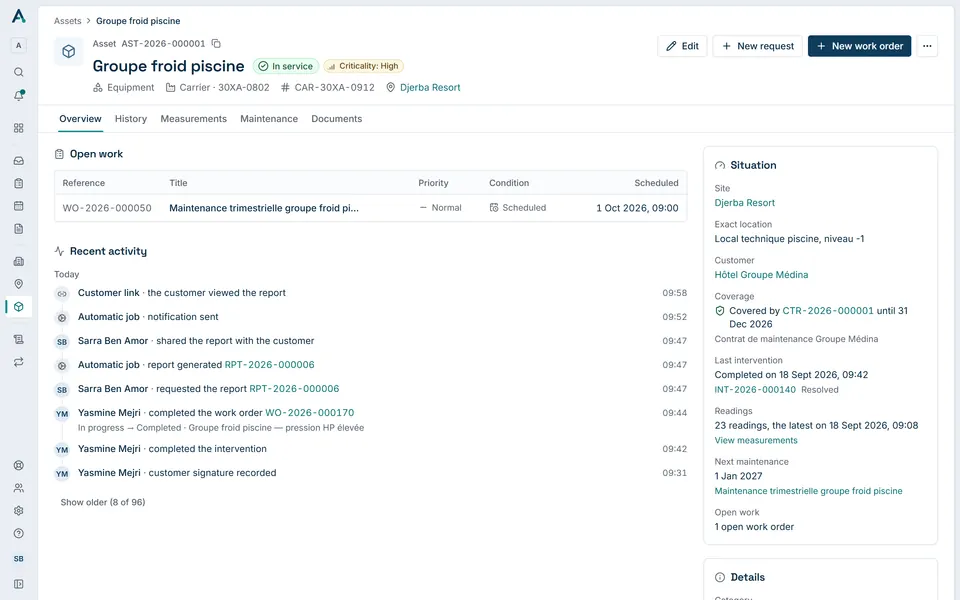The height and width of the screenshot is (600, 960).
Task: Open the dashboard grid icon
Action: point(18,128)
